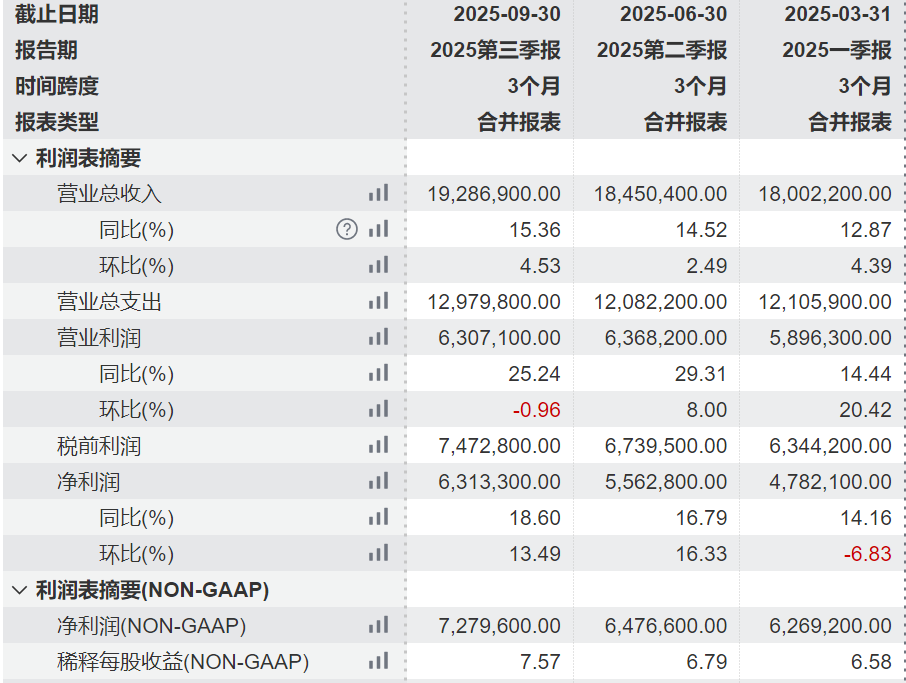
Task: Click the 合并报表 label under 2025-06-30
Action: point(668,122)
